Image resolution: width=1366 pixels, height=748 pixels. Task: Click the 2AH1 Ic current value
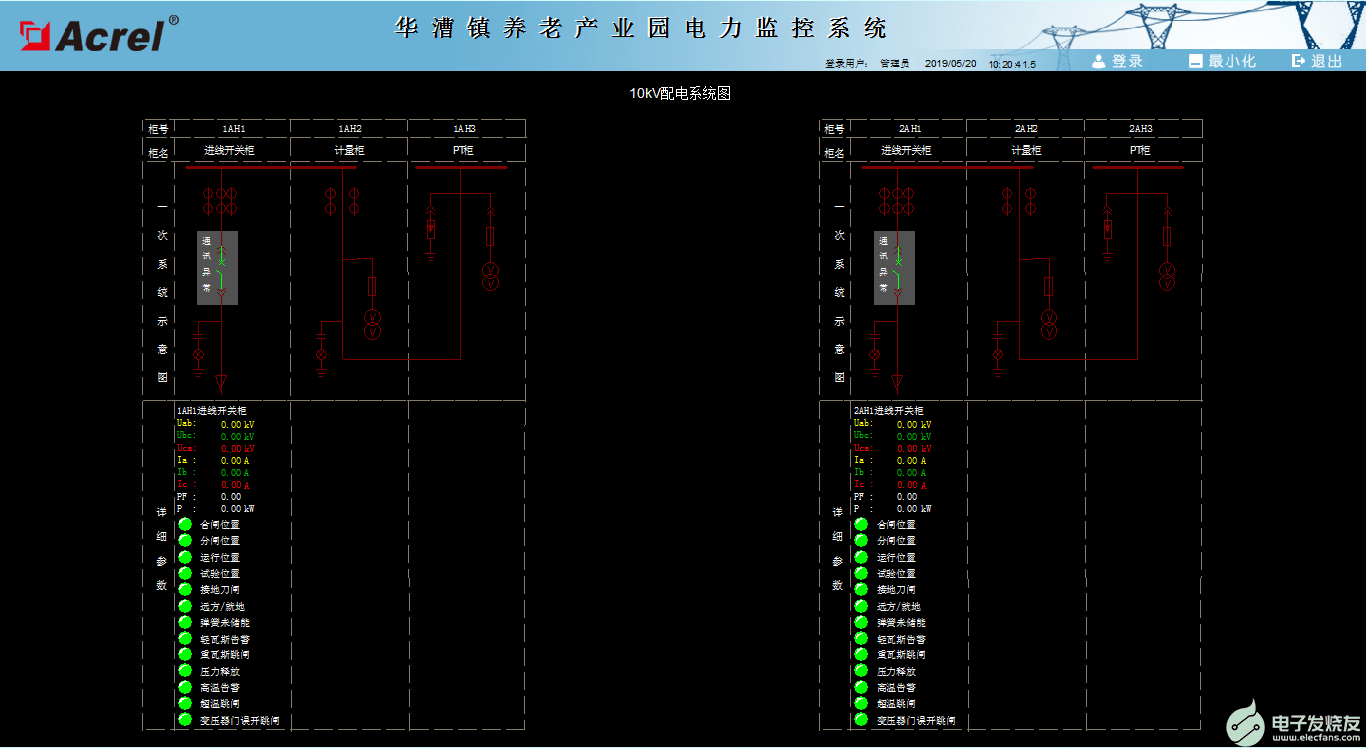[911, 484]
